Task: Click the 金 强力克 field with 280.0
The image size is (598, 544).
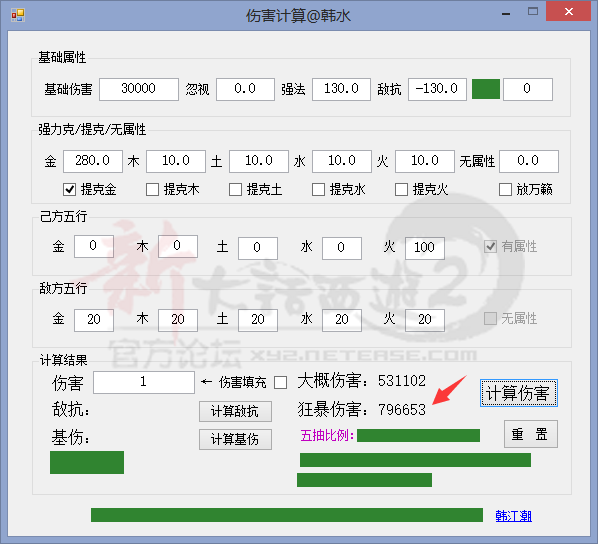Action: pyautogui.click(x=93, y=161)
